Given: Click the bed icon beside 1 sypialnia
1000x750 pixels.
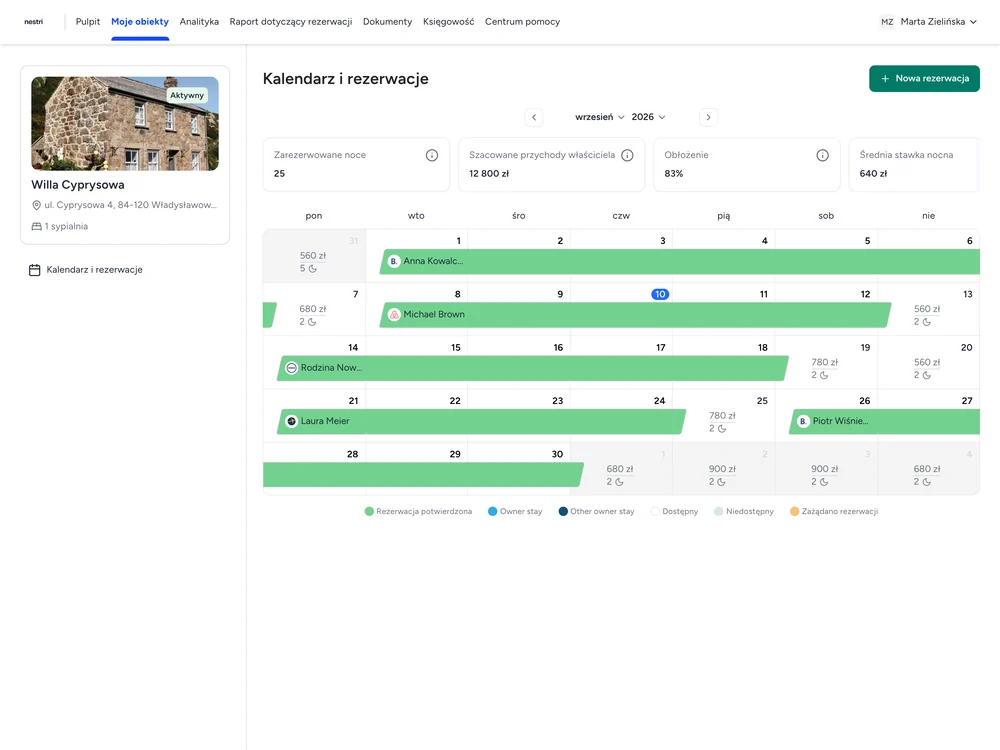Looking at the screenshot, I should tap(36, 226).
